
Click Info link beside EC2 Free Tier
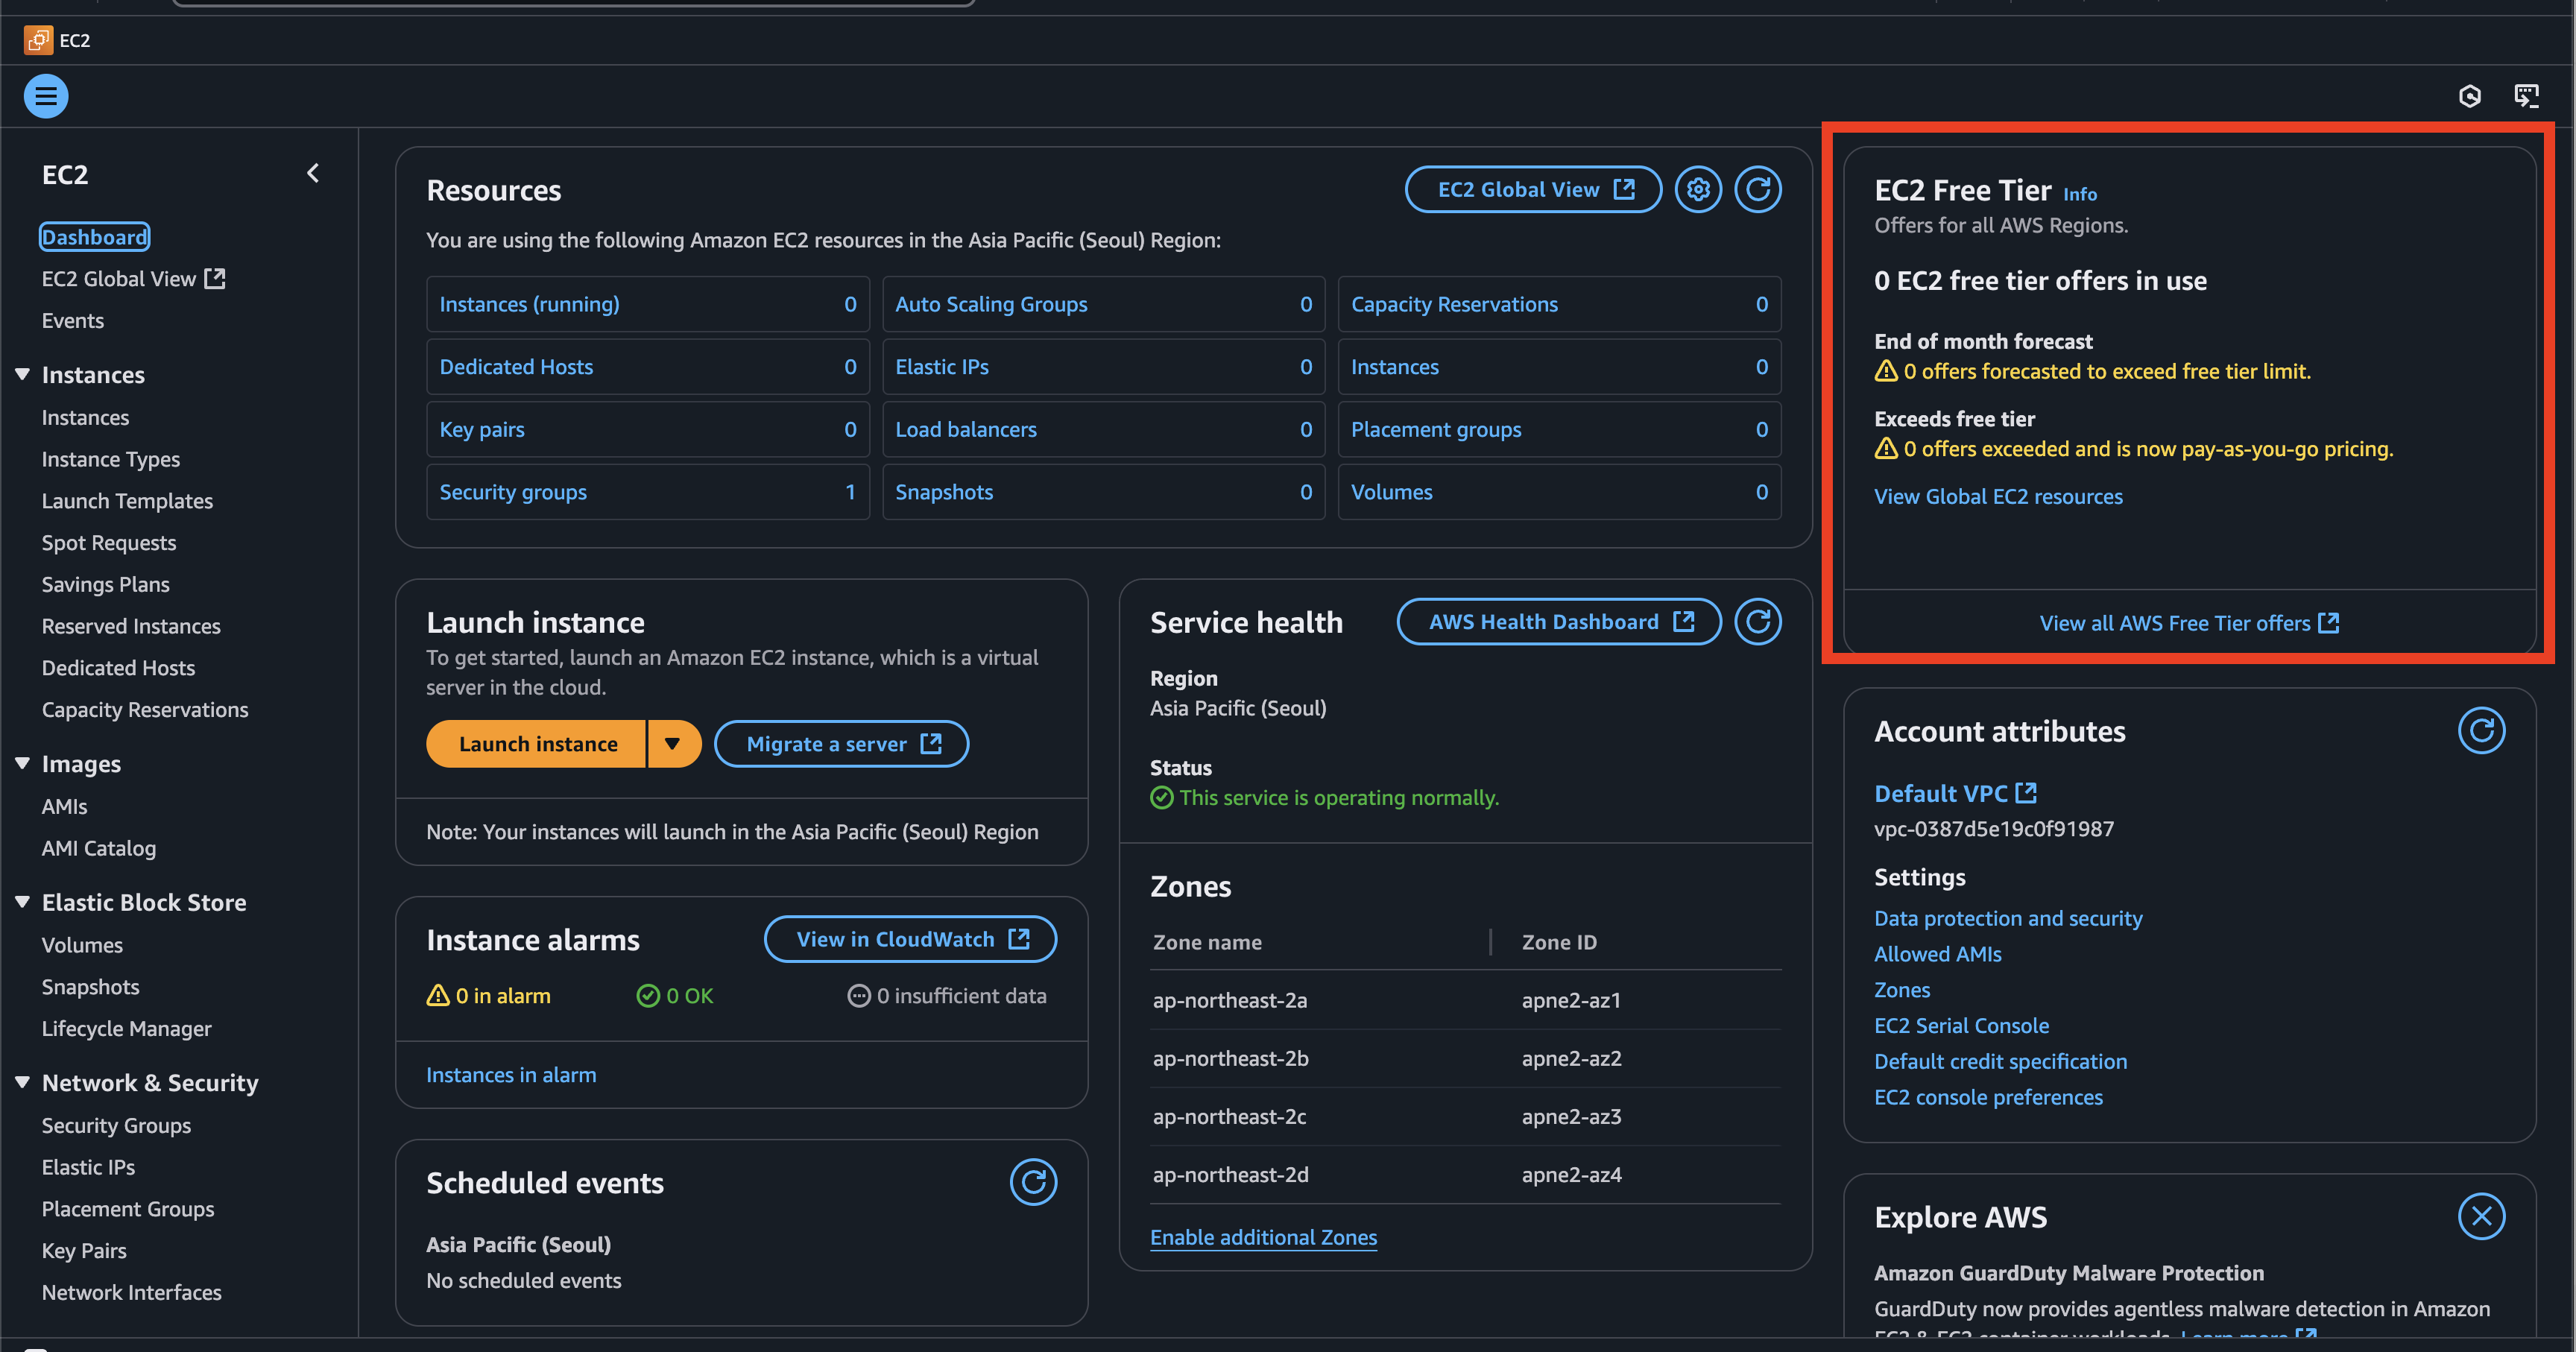pos(2080,194)
